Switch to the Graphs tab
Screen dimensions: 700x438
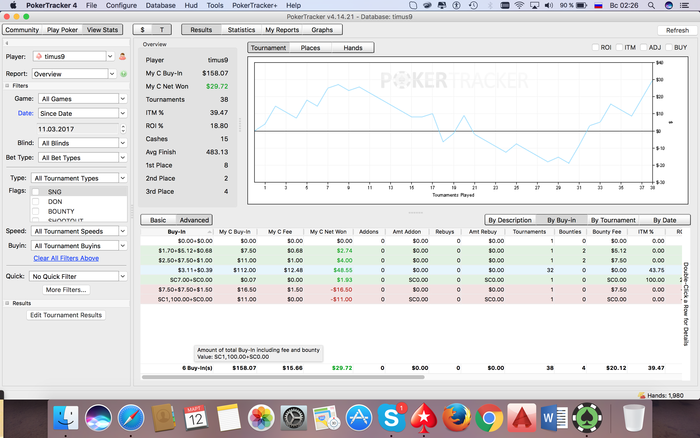[322, 30]
